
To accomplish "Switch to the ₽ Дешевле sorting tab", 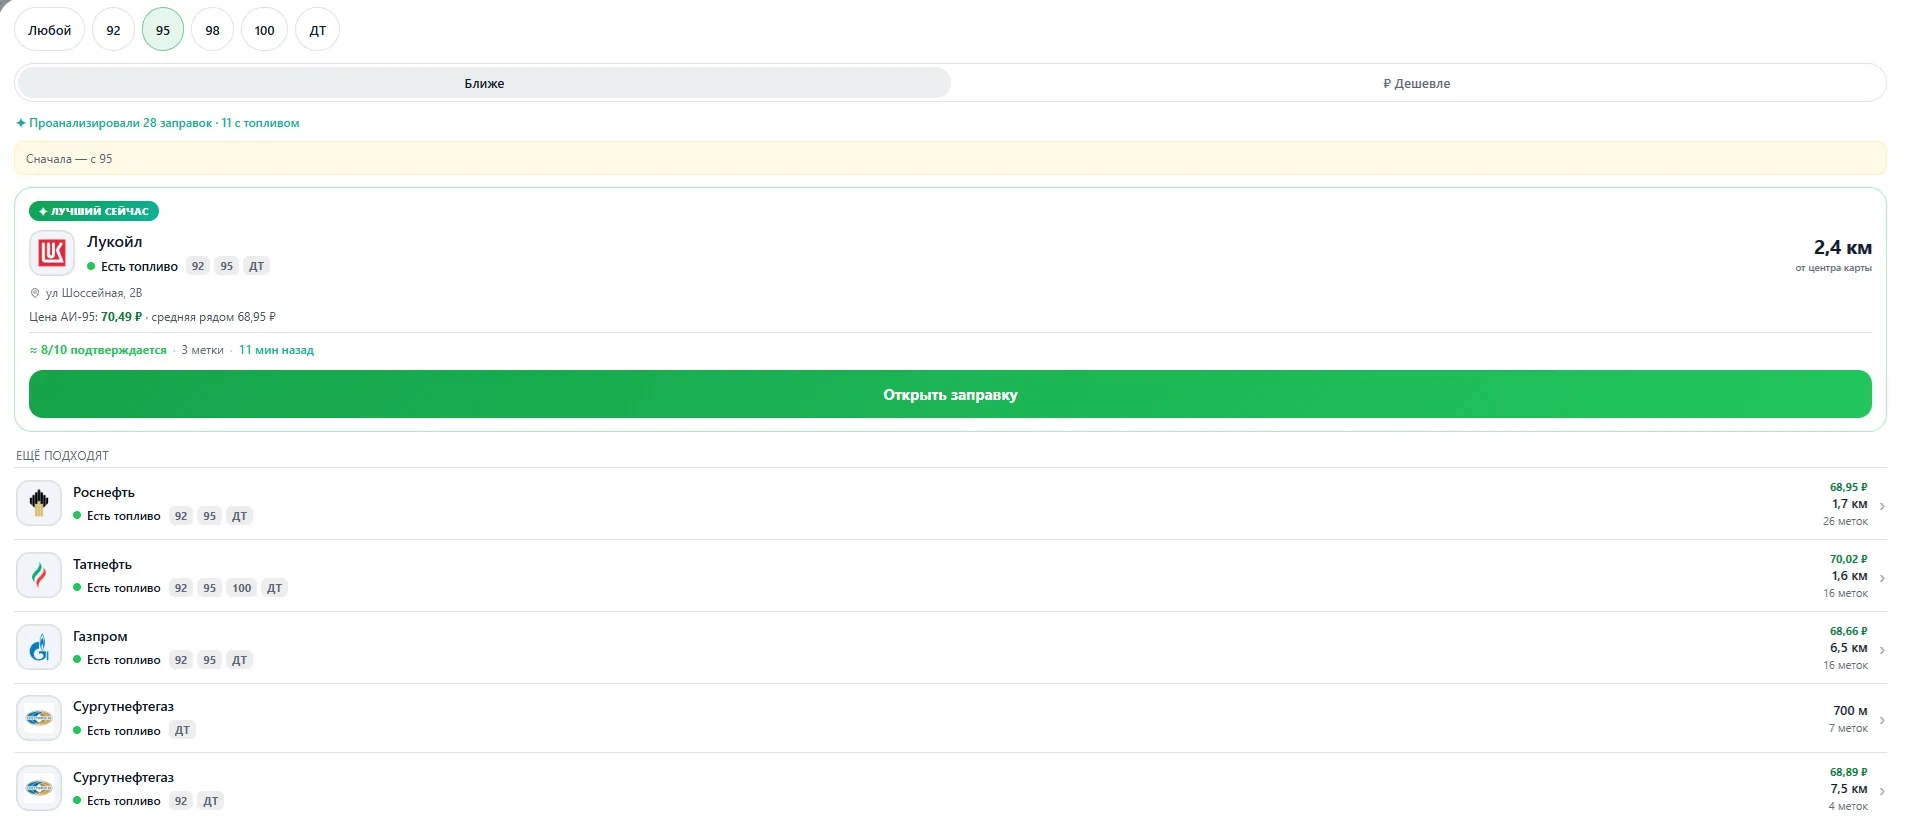I will (1417, 83).
